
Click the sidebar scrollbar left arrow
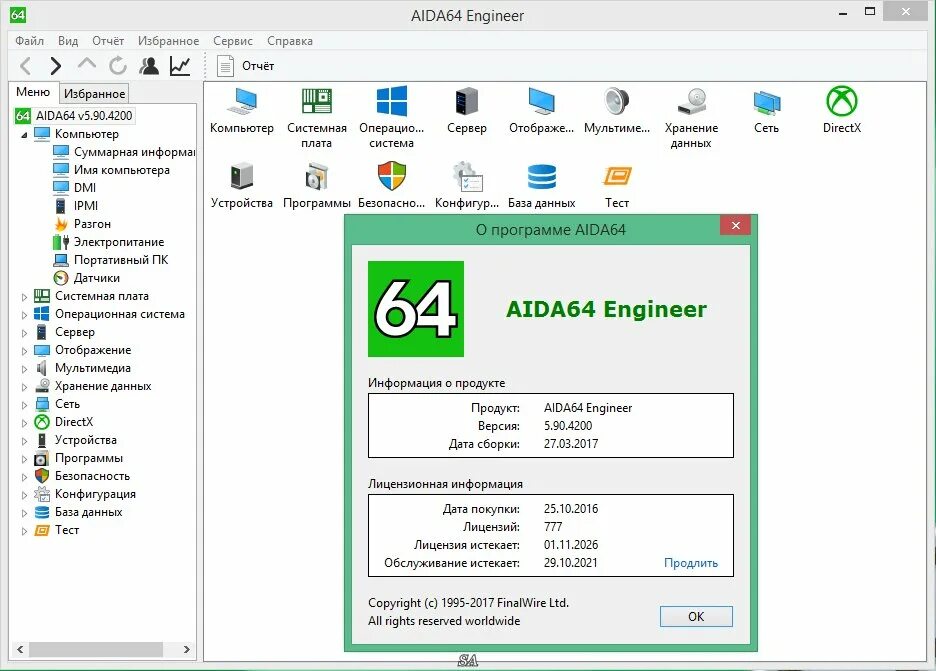click(20, 649)
